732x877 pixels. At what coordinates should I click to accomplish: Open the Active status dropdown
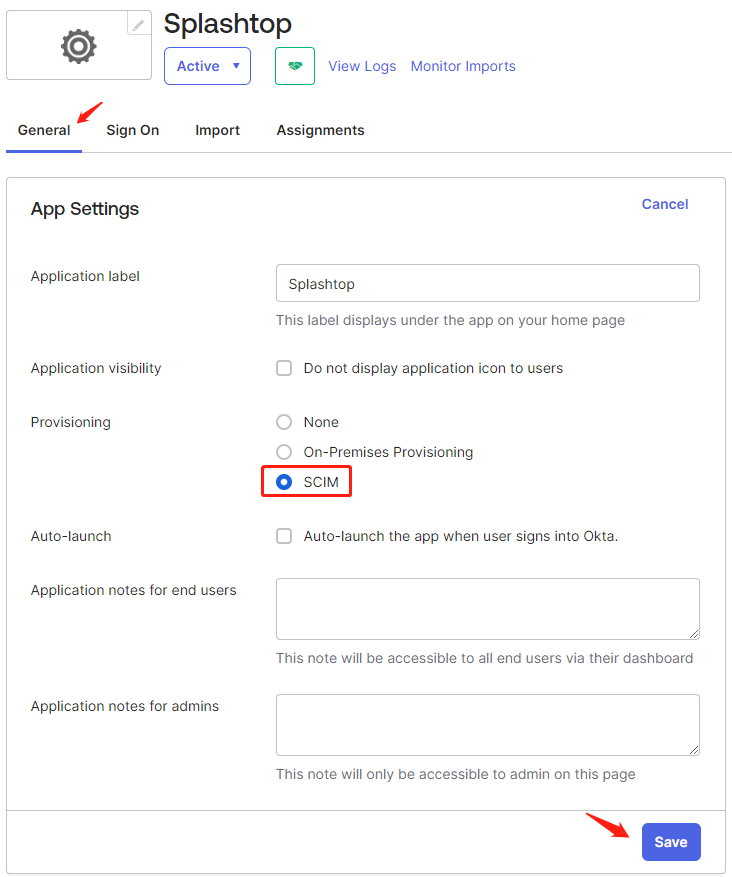pos(207,66)
